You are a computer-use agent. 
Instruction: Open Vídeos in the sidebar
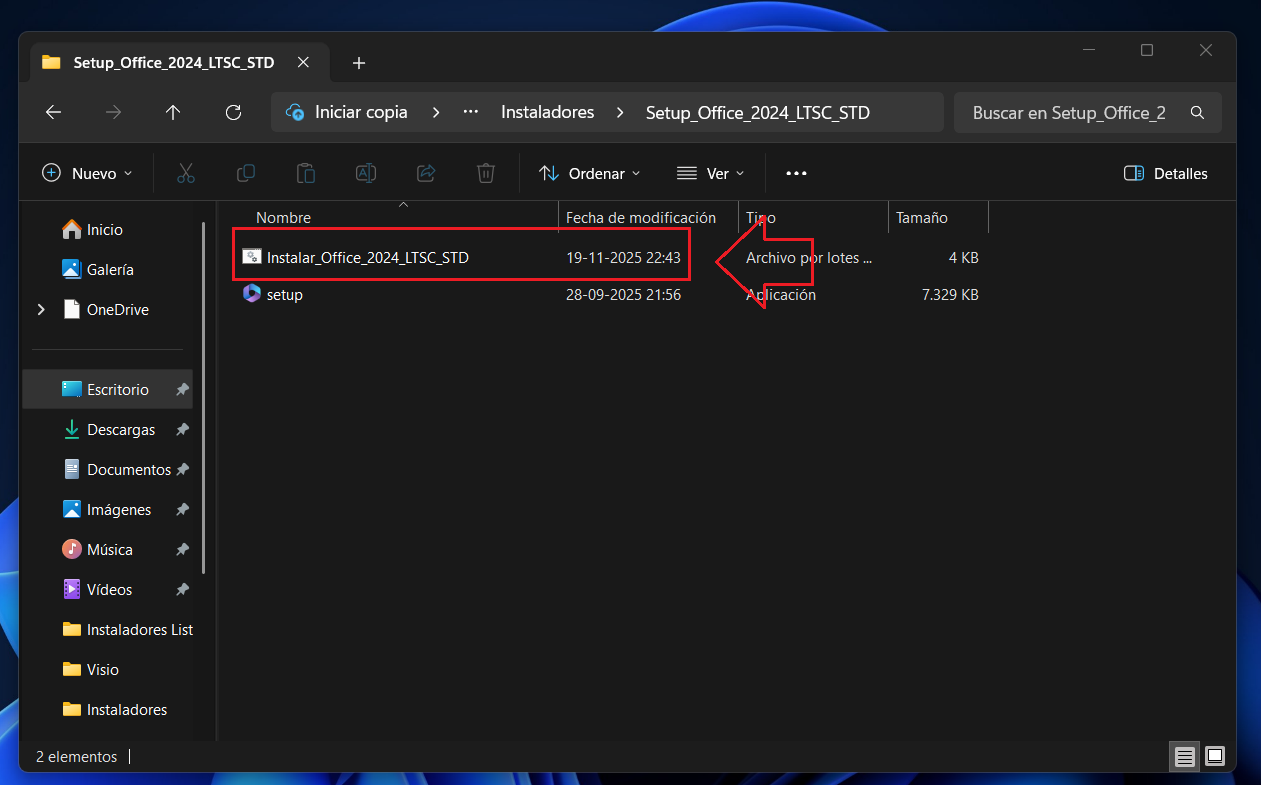[x=108, y=590]
